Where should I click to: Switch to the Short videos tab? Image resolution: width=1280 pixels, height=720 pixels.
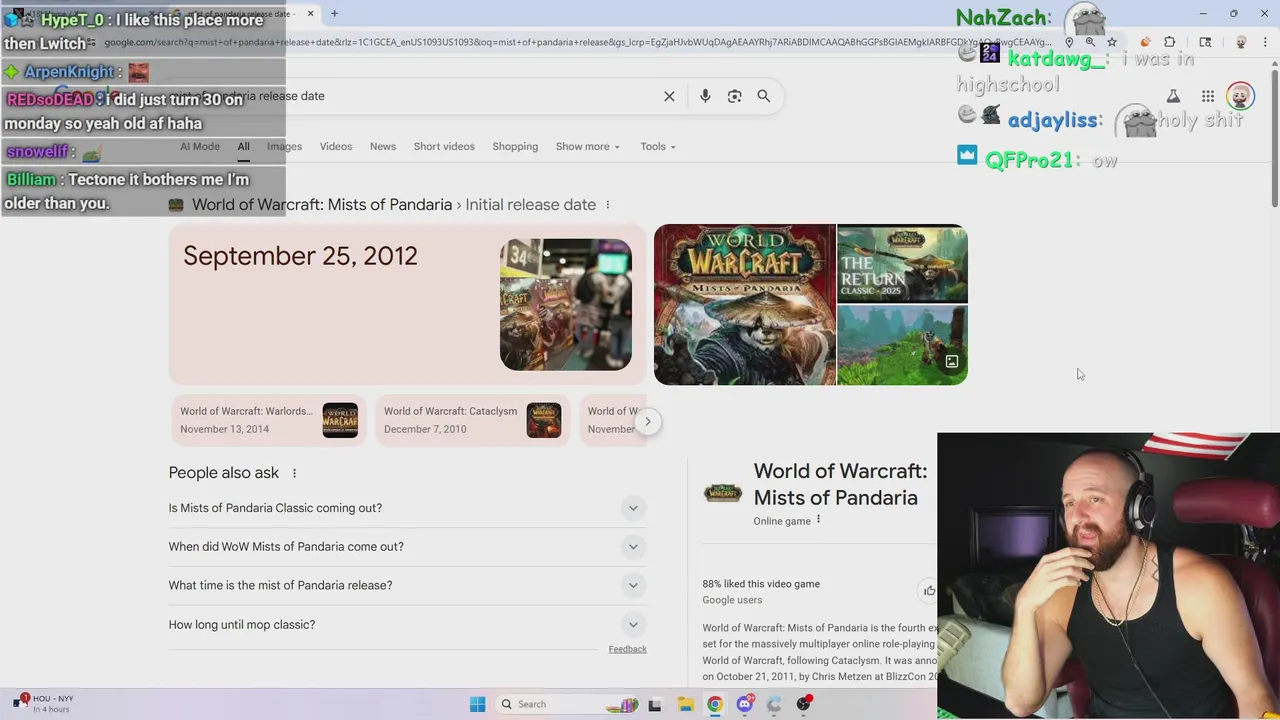[x=444, y=147]
